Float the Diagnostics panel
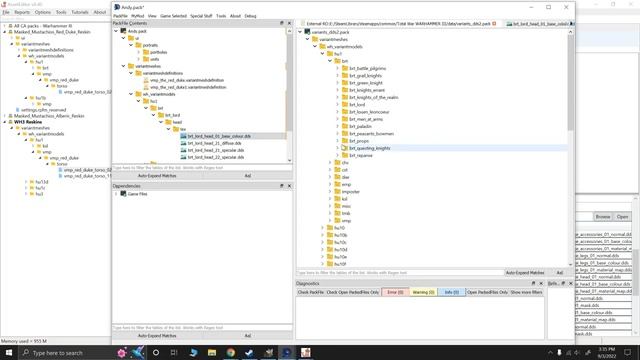The width and height of the screenshot is (640, 360). click(533, 283)
